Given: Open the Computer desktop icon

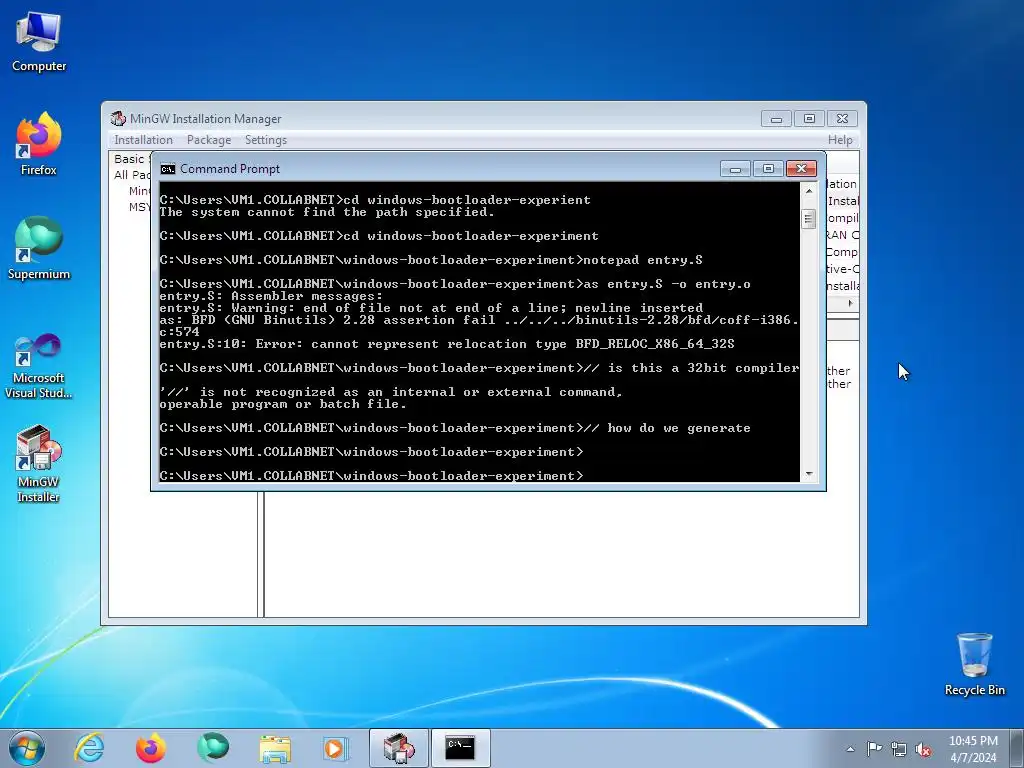Looking at the screenshot, I should point(39,42).
